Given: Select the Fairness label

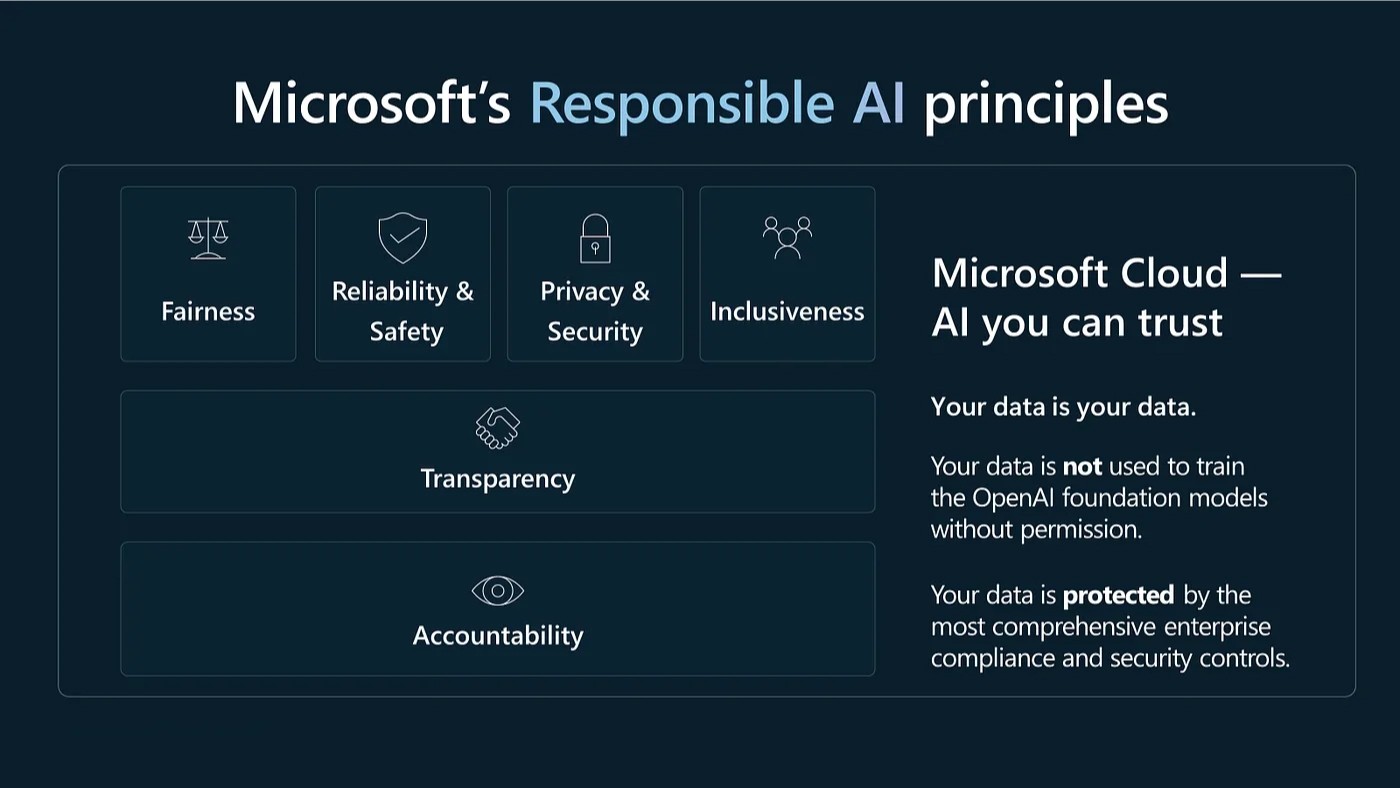Looking at the screenshot, I should pyautogui.click(x=208, y=311).
